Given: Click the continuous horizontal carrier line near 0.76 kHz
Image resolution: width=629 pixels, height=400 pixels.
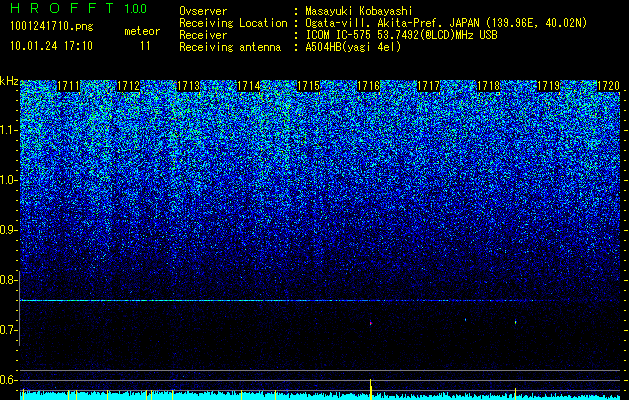Looking at the screenshot, I should point(320,300).
